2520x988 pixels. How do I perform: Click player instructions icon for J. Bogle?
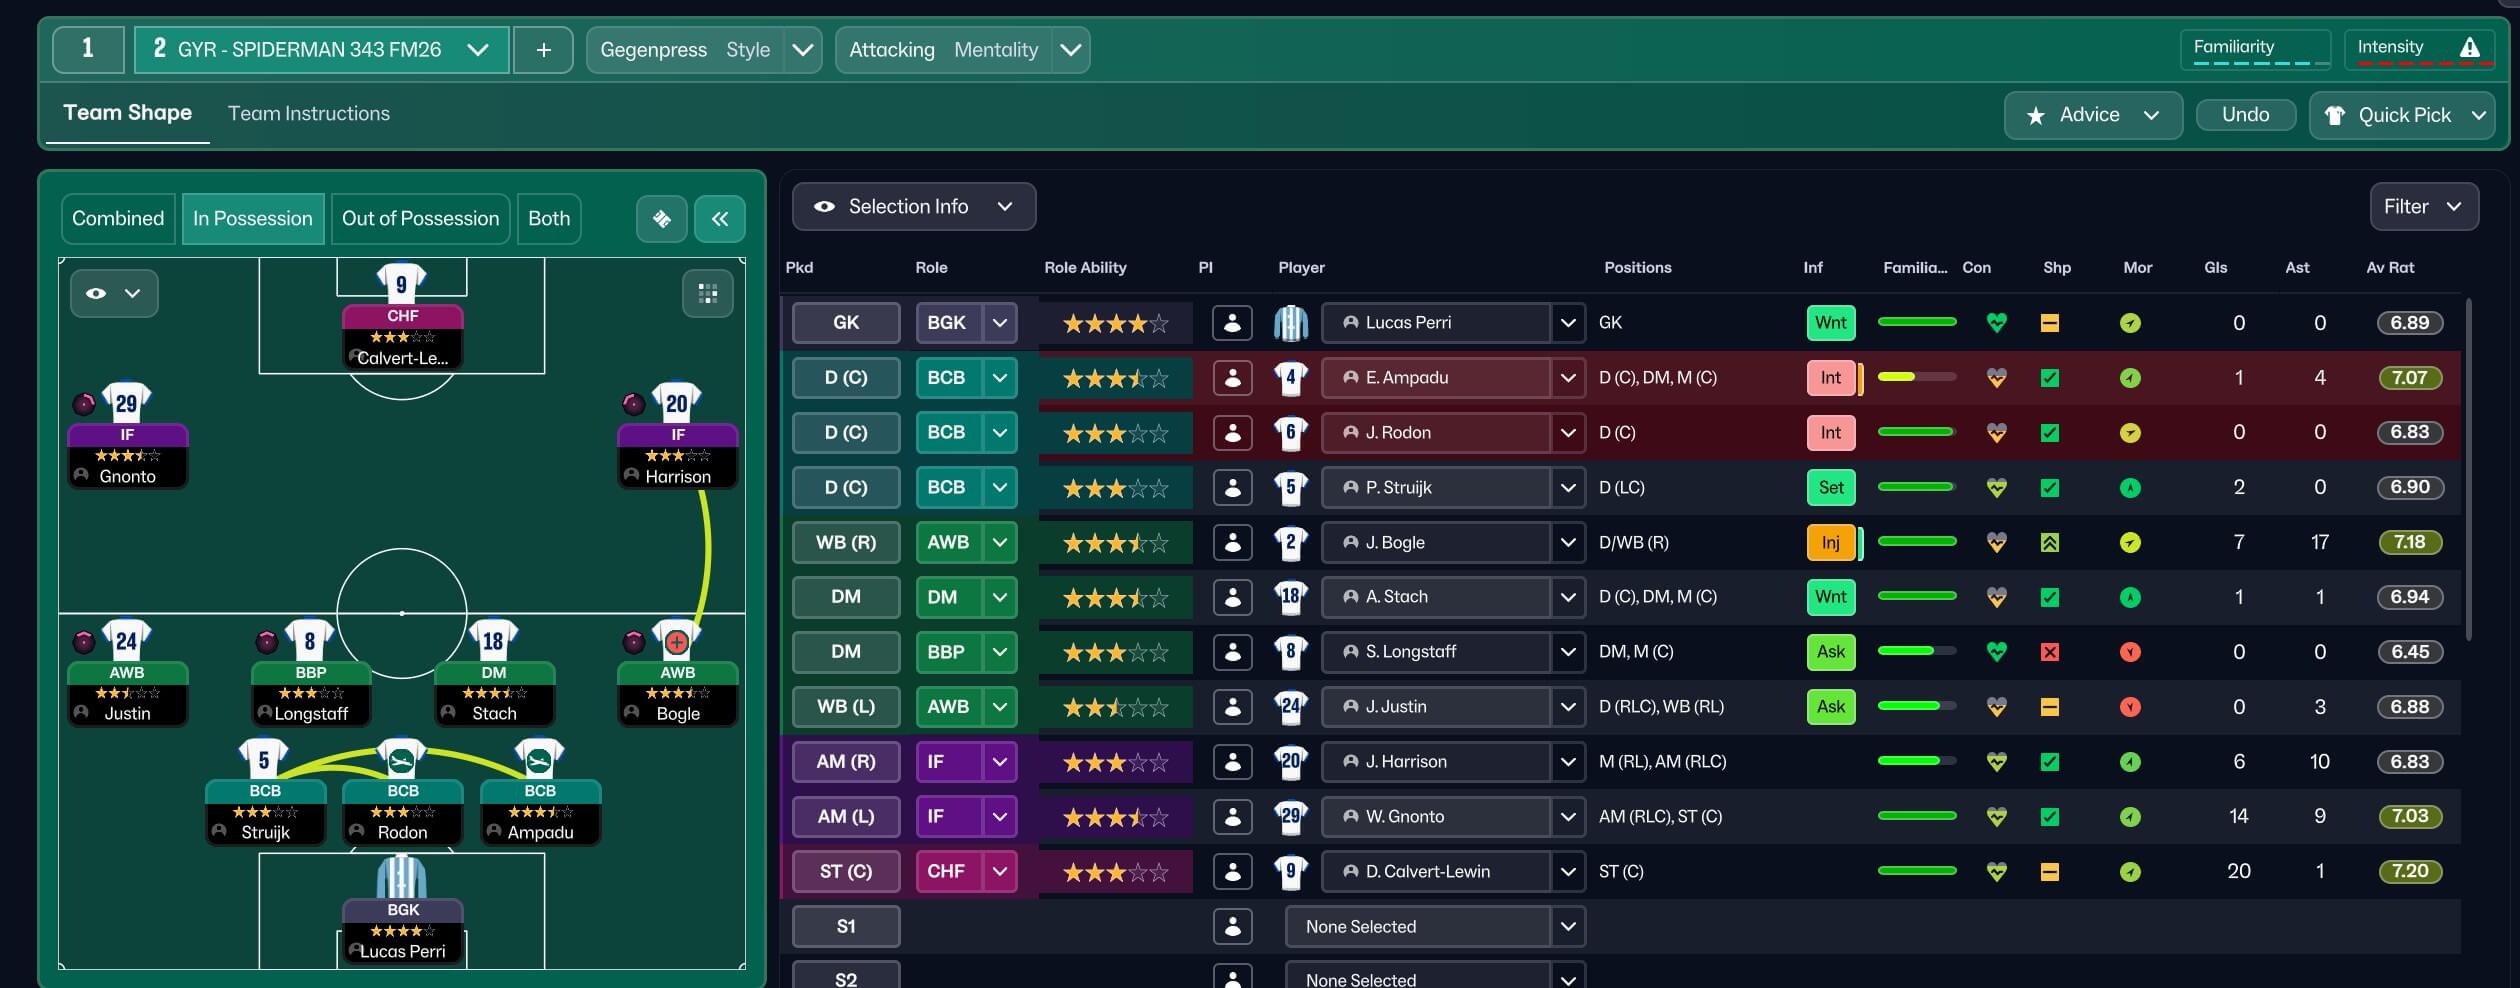point(1232,543)
